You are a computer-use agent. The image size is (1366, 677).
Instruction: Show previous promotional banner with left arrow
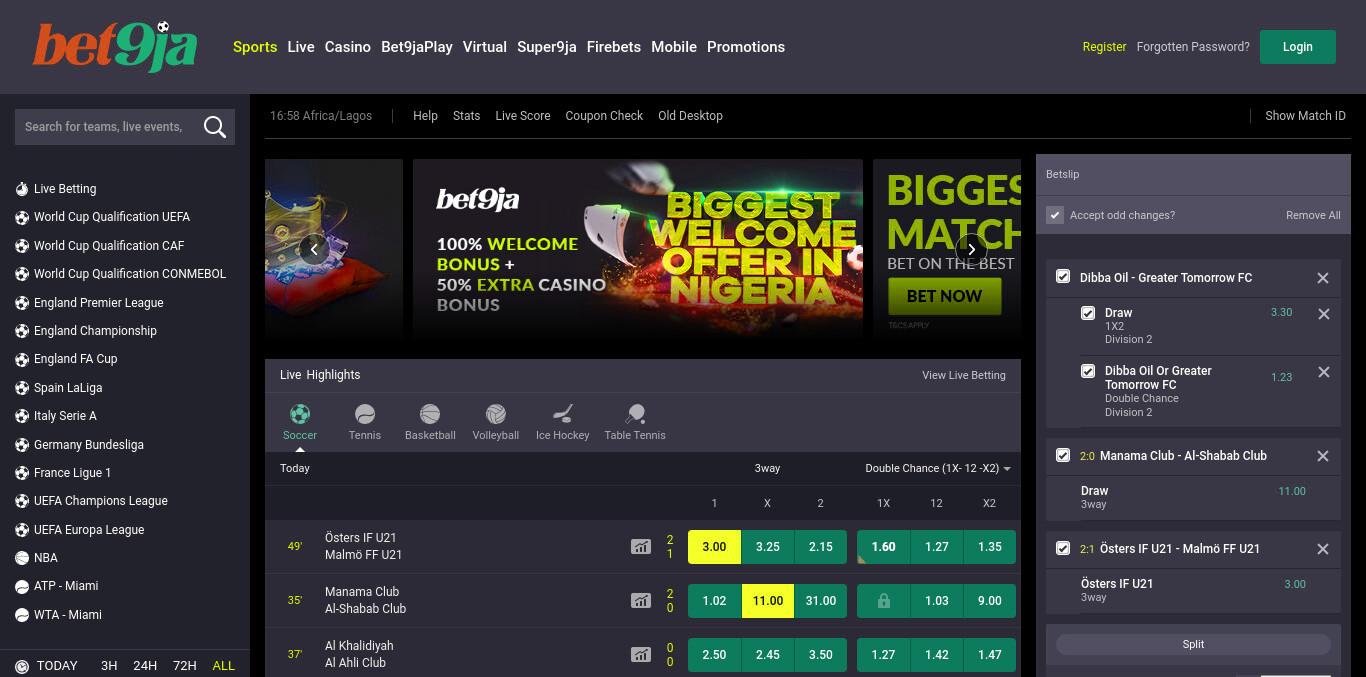[x=314, y=249]
